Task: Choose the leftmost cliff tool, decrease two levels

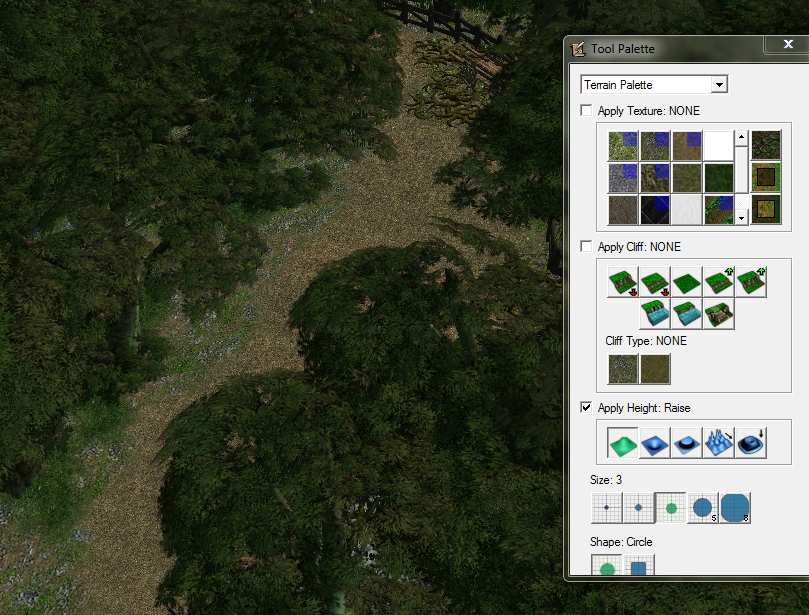Action: [623, 282]
